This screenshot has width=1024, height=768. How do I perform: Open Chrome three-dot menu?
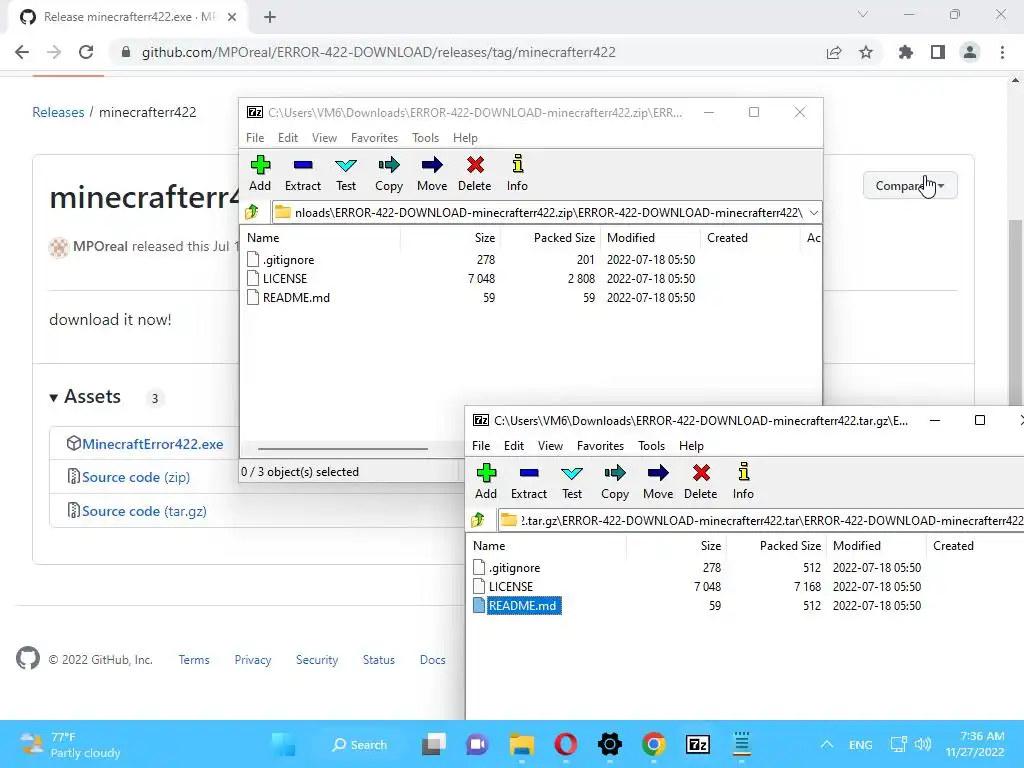pos(1002,52)
